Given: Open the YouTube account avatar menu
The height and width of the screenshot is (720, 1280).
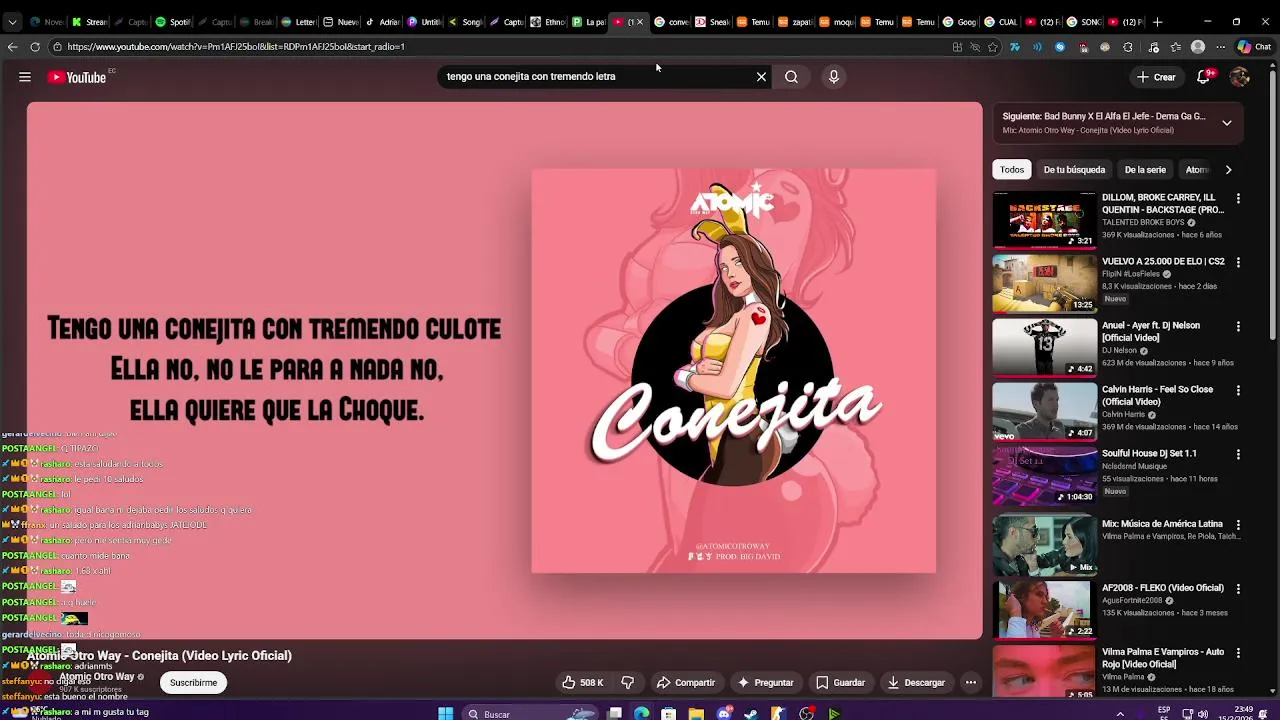Looking at the screenshot, I should click(x=1240, y=77).
